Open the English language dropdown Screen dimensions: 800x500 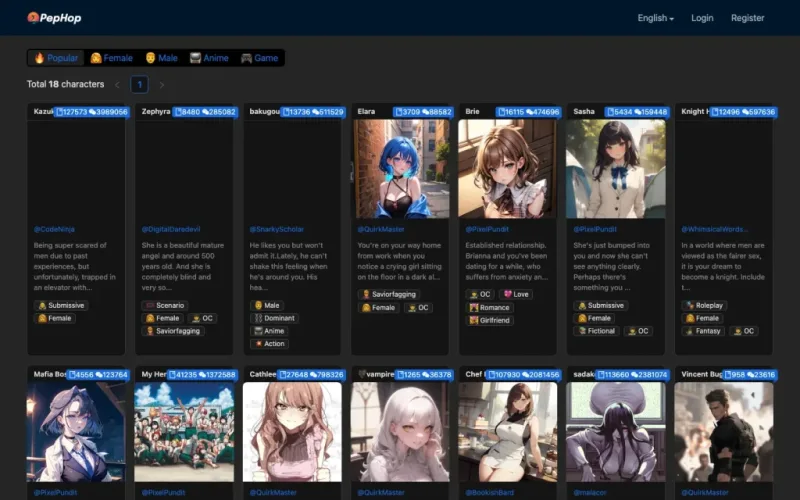655,18
